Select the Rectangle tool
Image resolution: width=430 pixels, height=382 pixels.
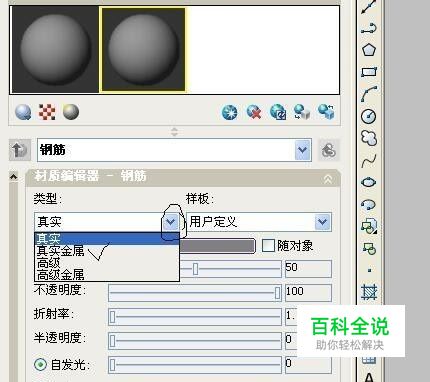tap(369, 72)
